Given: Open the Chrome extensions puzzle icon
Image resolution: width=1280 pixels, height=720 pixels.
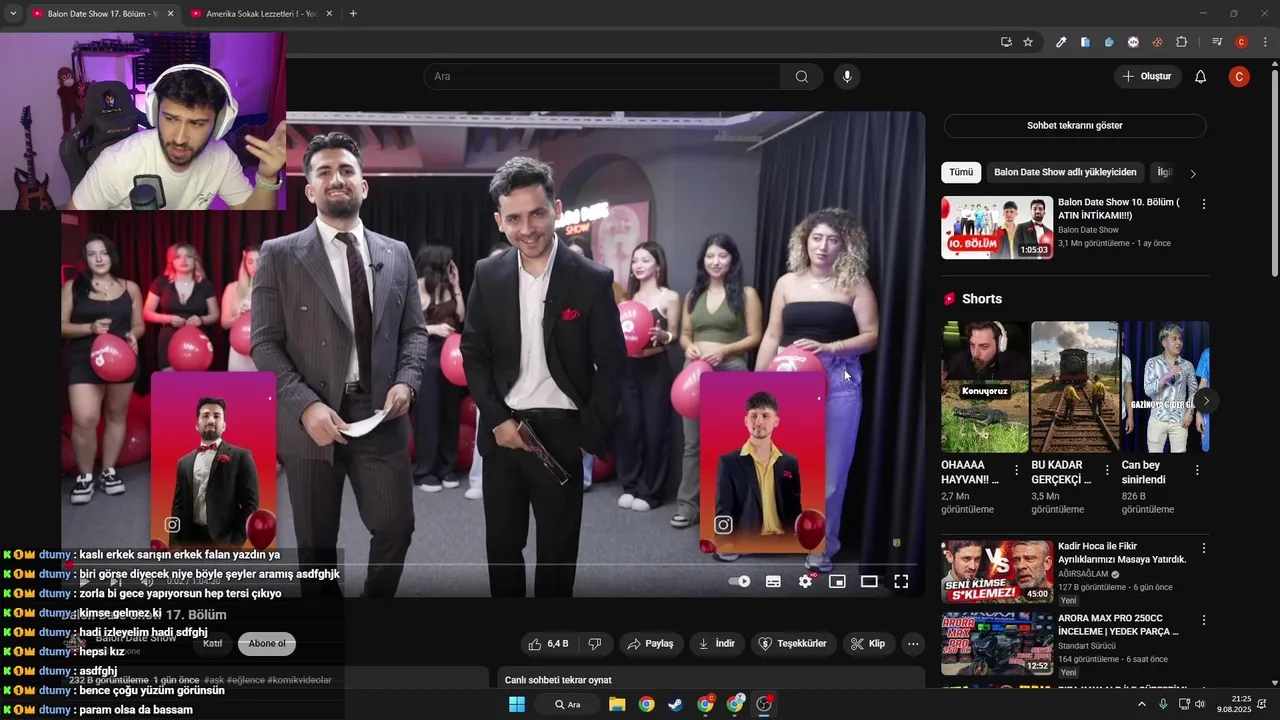Looking at the screenshot, I should (1181, 42).
